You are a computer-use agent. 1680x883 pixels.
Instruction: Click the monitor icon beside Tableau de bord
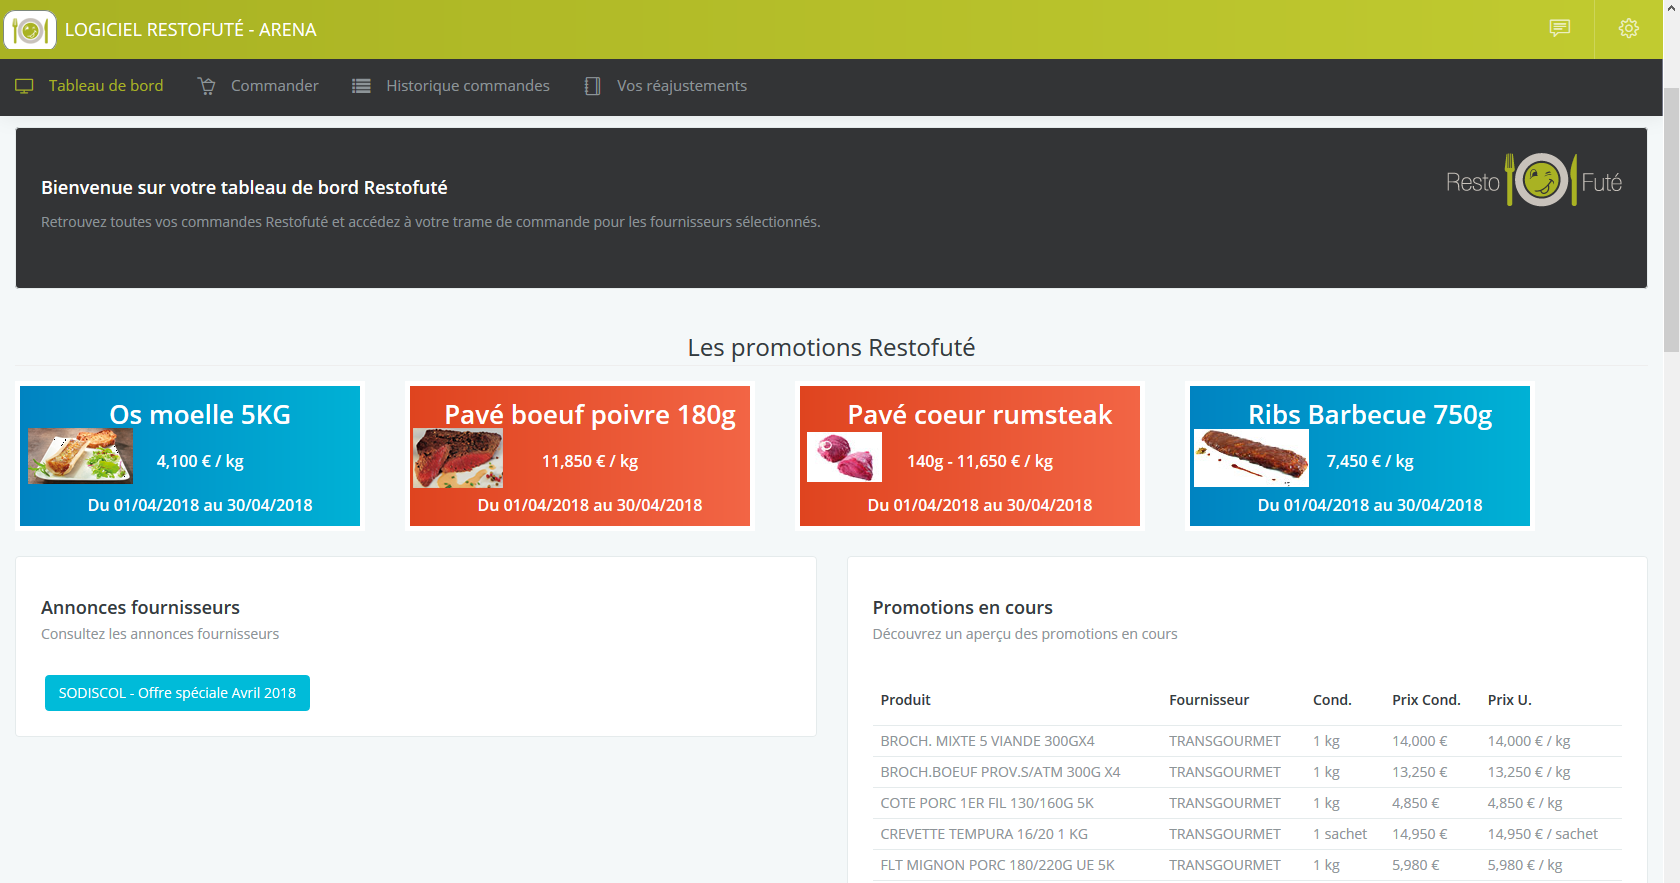coord(25,86)
